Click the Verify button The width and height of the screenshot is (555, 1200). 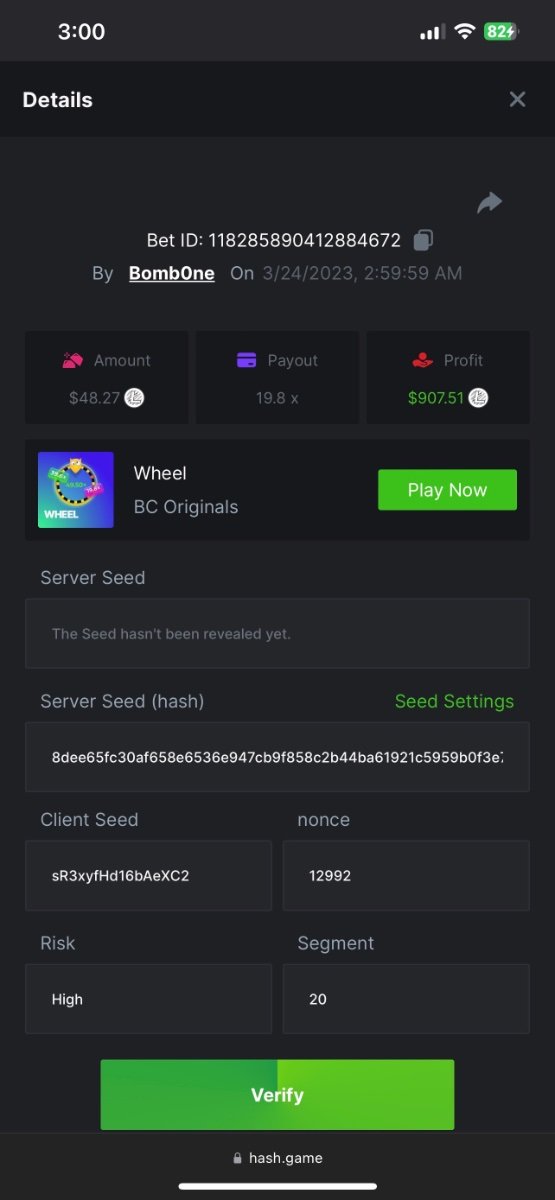tap(277, 1095)
